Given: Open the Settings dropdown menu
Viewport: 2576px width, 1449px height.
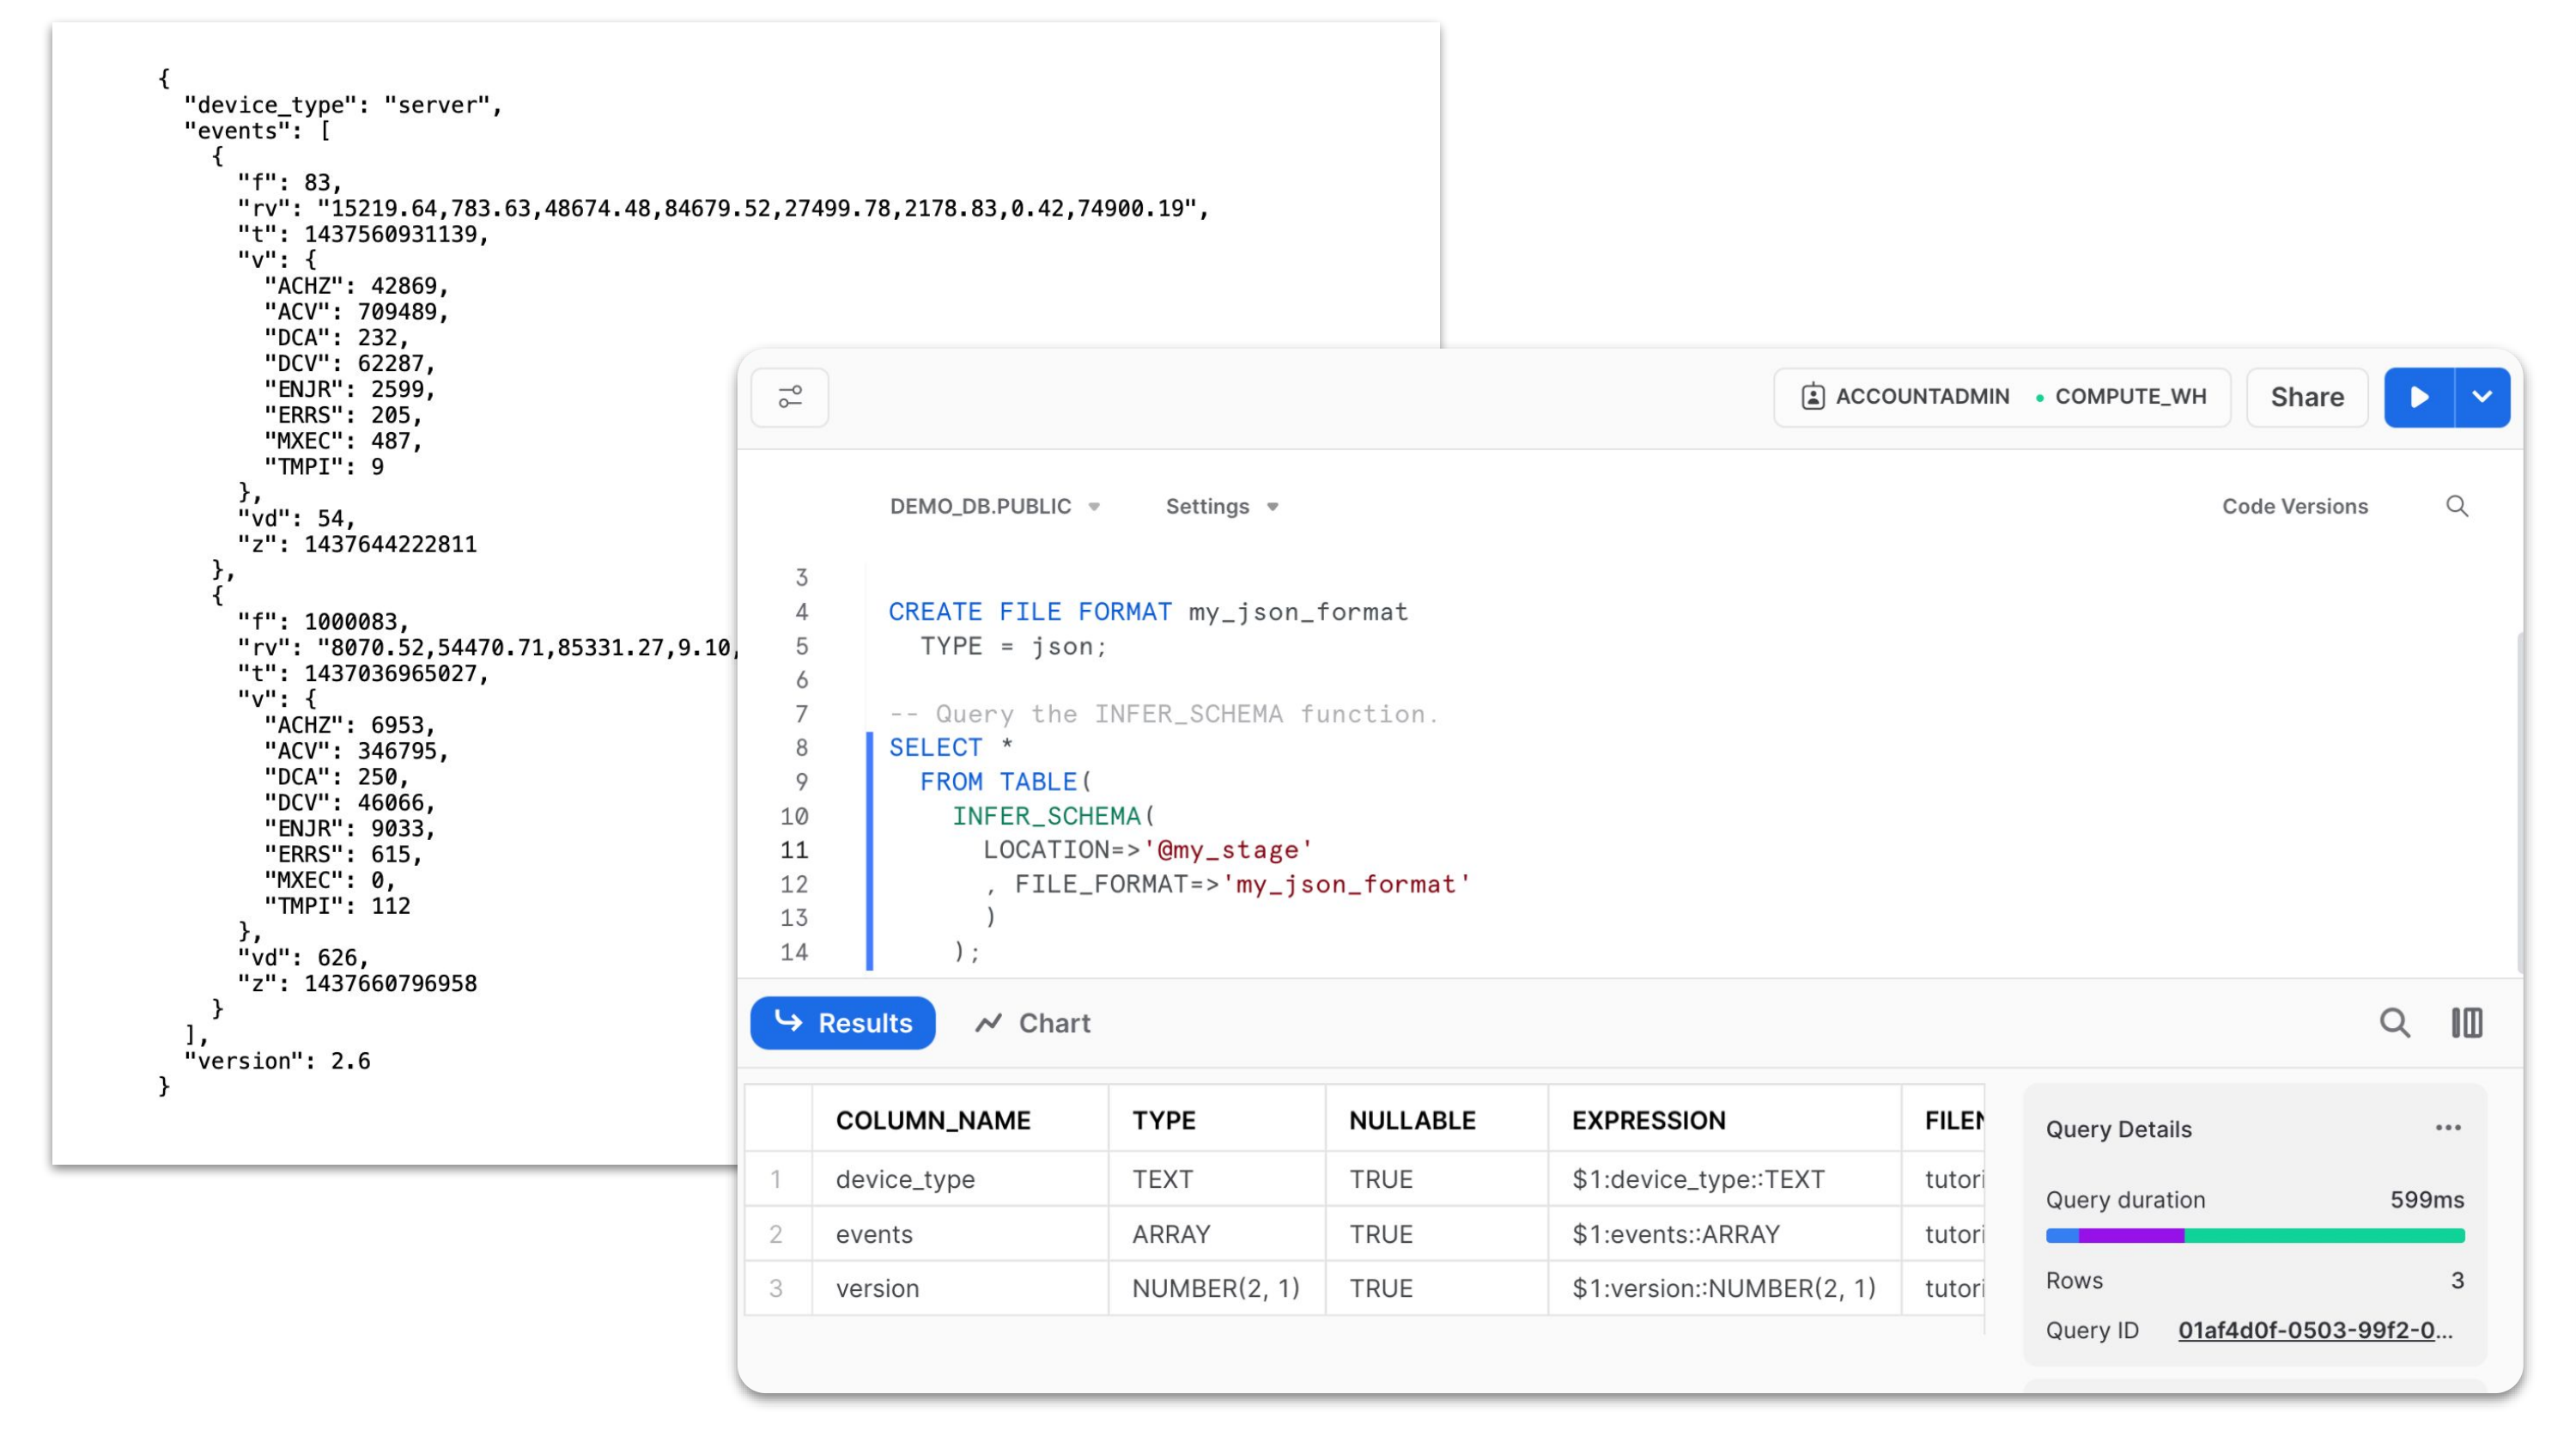Looking at the screenshot, I should (x=1221, y=506).
